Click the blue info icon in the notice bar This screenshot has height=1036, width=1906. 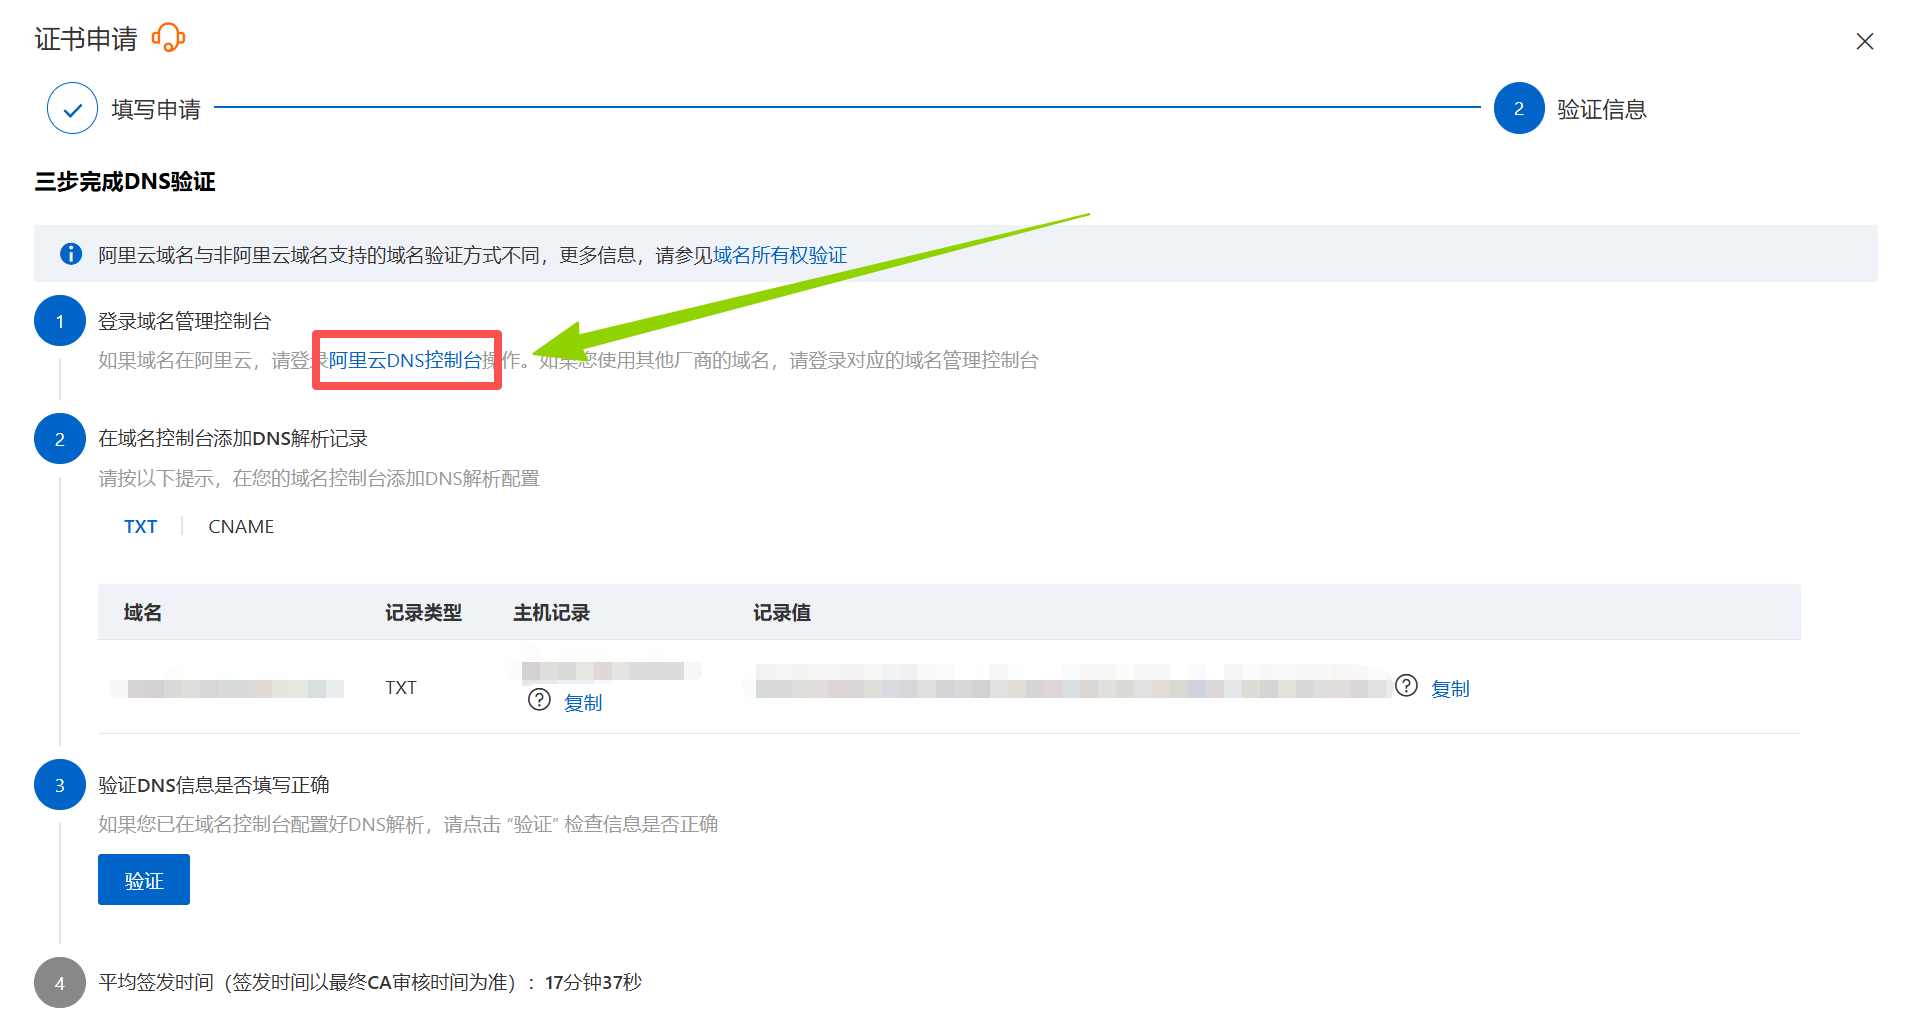pos(71,254)
